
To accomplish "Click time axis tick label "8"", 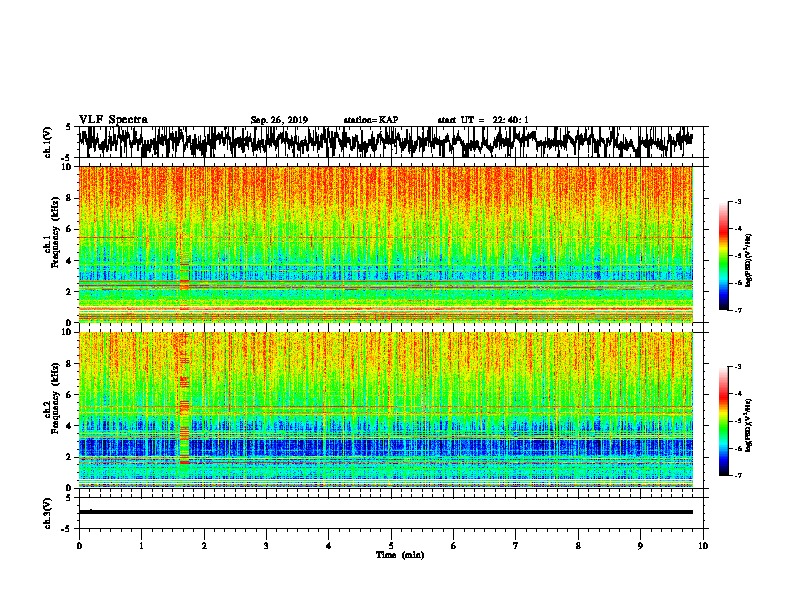I will coord(578,546).
